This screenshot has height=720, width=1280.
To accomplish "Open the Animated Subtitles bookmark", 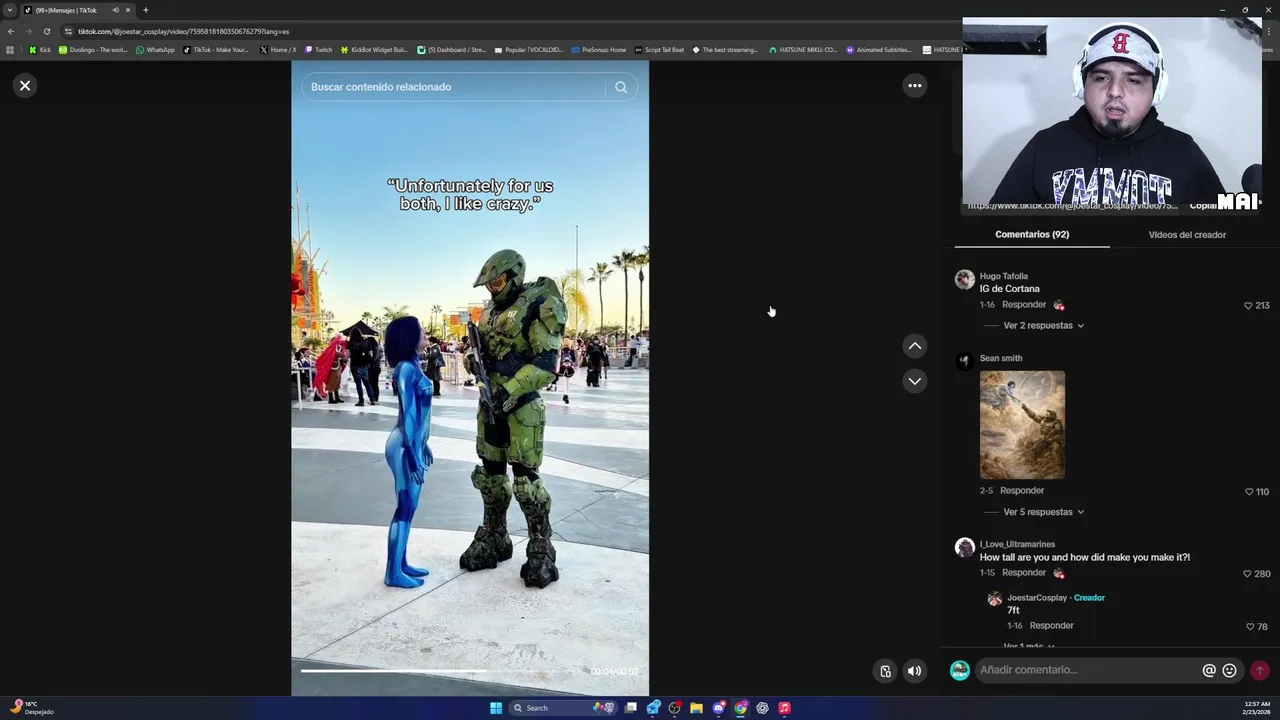I will click(x=879, y=49).
